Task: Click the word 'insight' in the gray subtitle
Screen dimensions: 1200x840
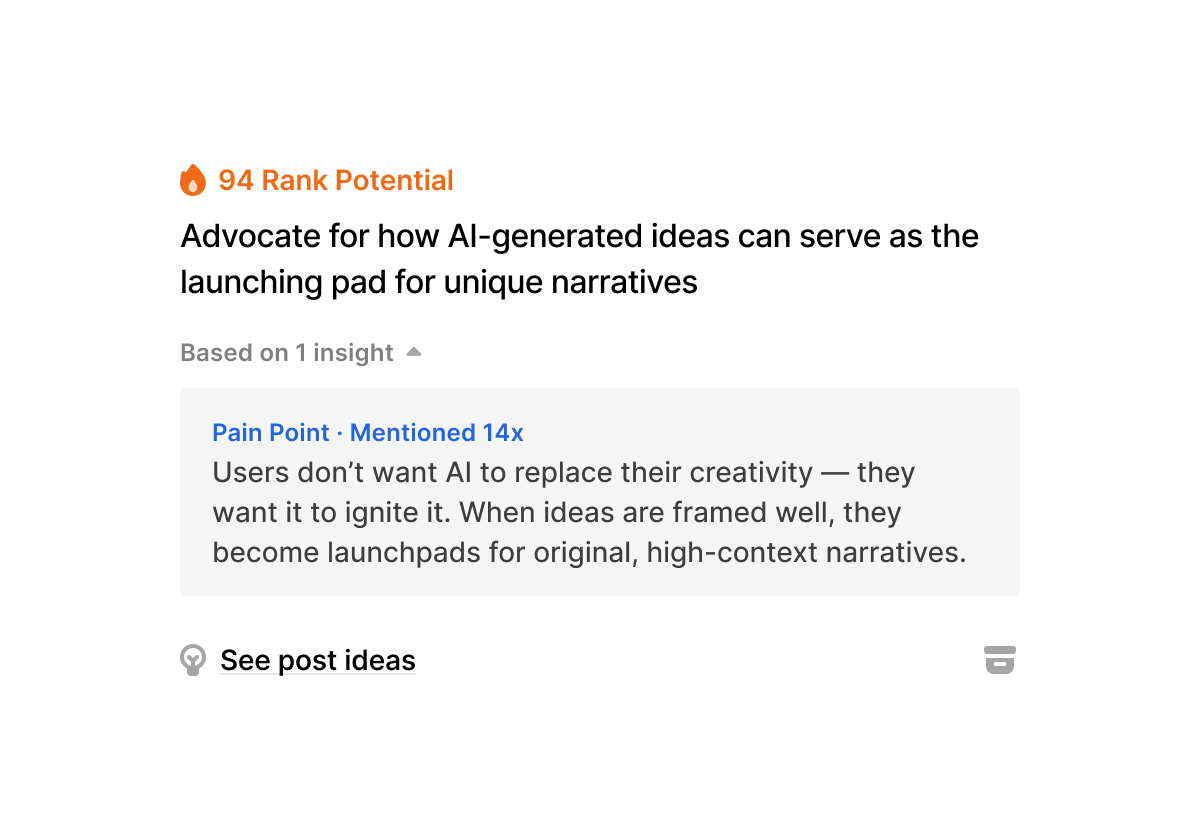Action: point(353,353)
